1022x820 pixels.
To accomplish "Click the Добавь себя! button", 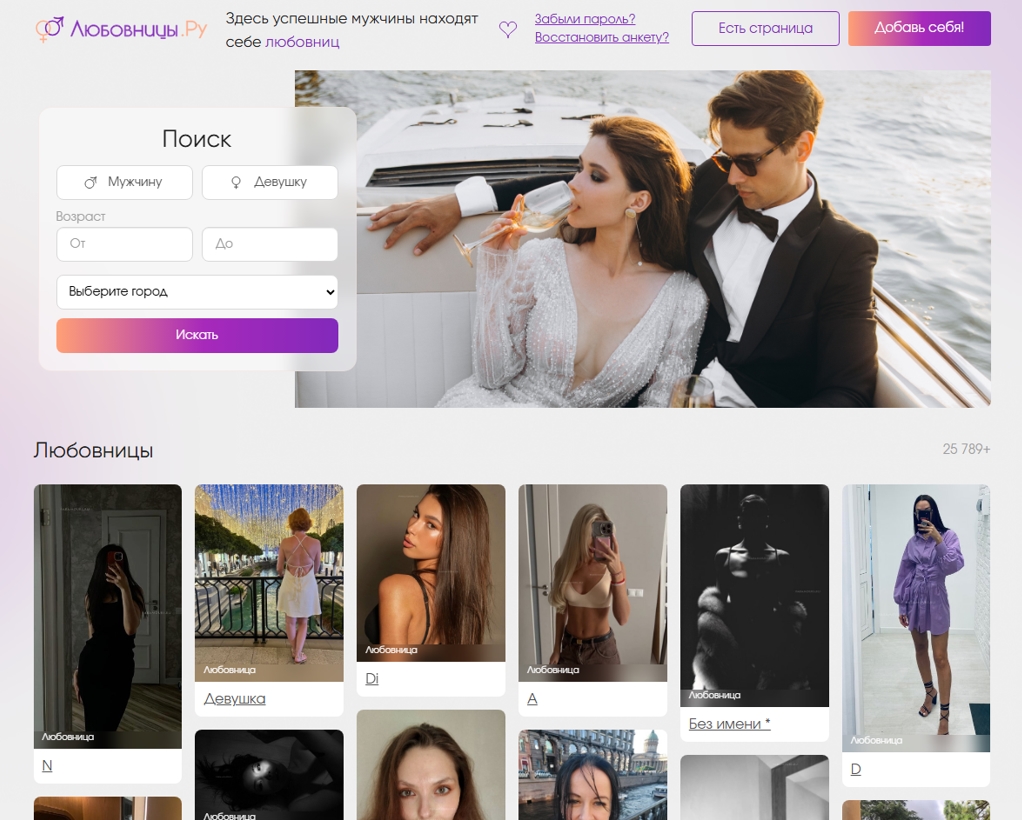I will pos(919,28).
